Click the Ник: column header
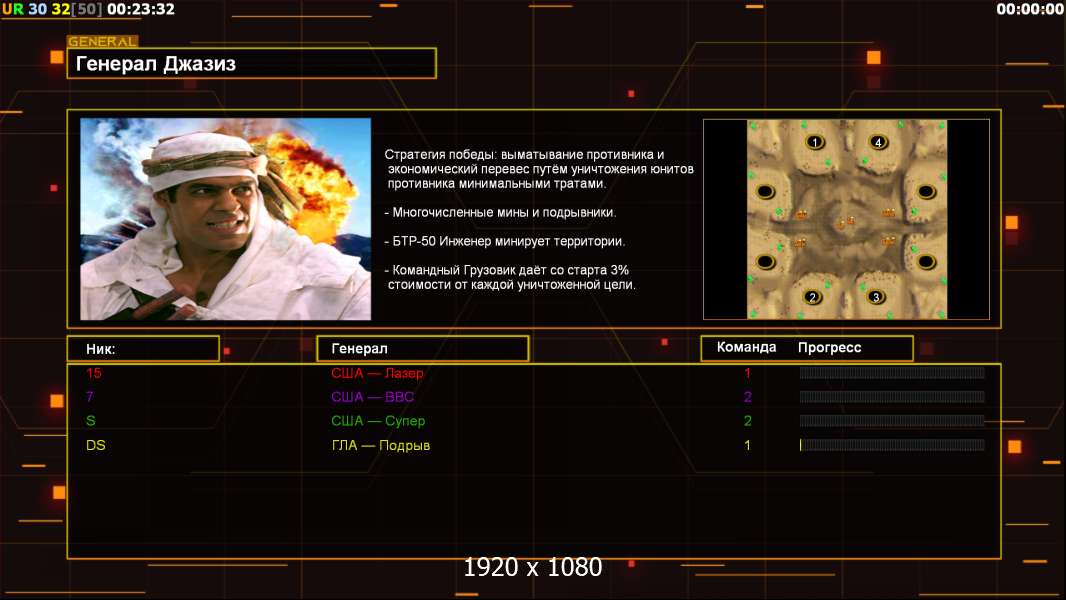Viewport: 1066px width, 600px height. [143, 349]
